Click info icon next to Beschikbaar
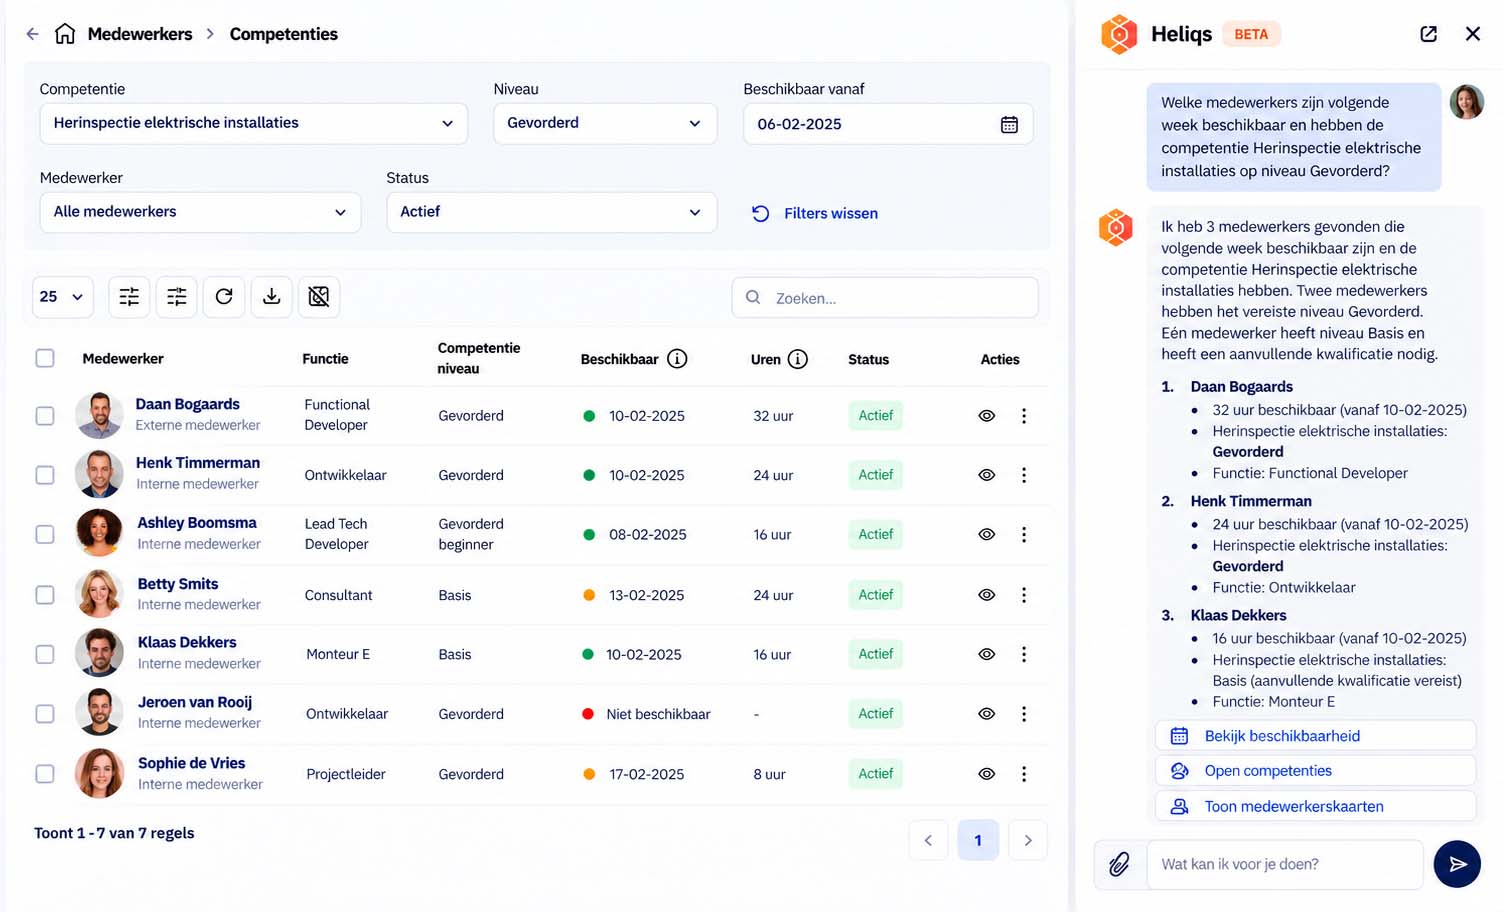1503x912 pixels. click(677, 359)
